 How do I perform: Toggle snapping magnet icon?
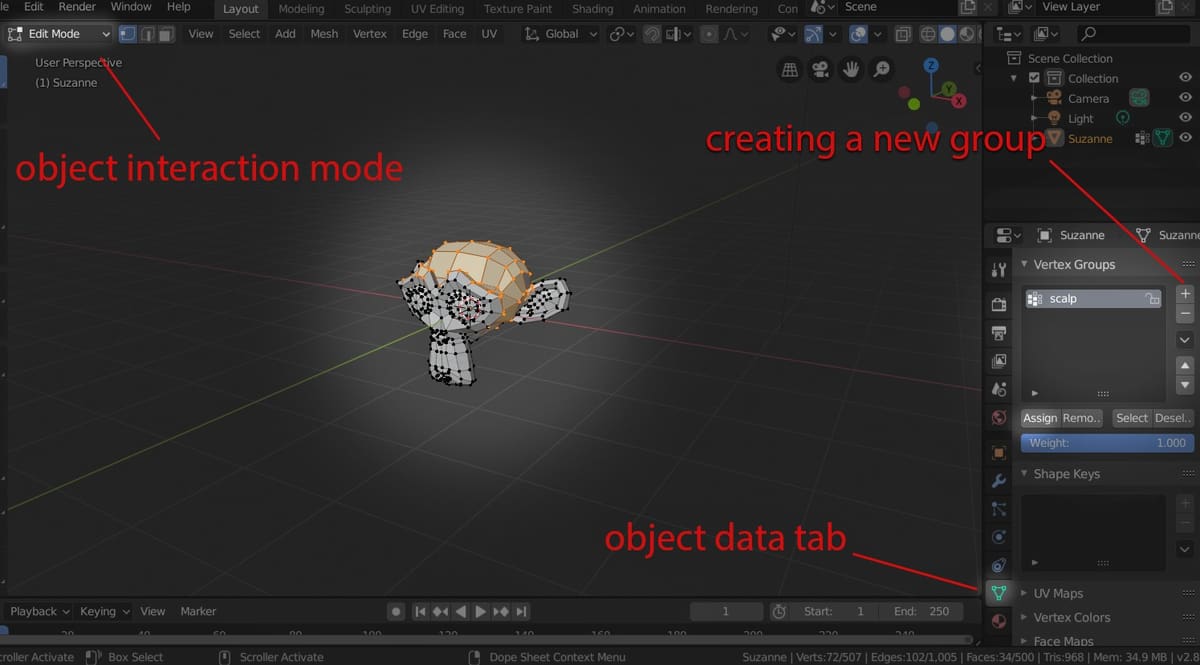[652, 33]
